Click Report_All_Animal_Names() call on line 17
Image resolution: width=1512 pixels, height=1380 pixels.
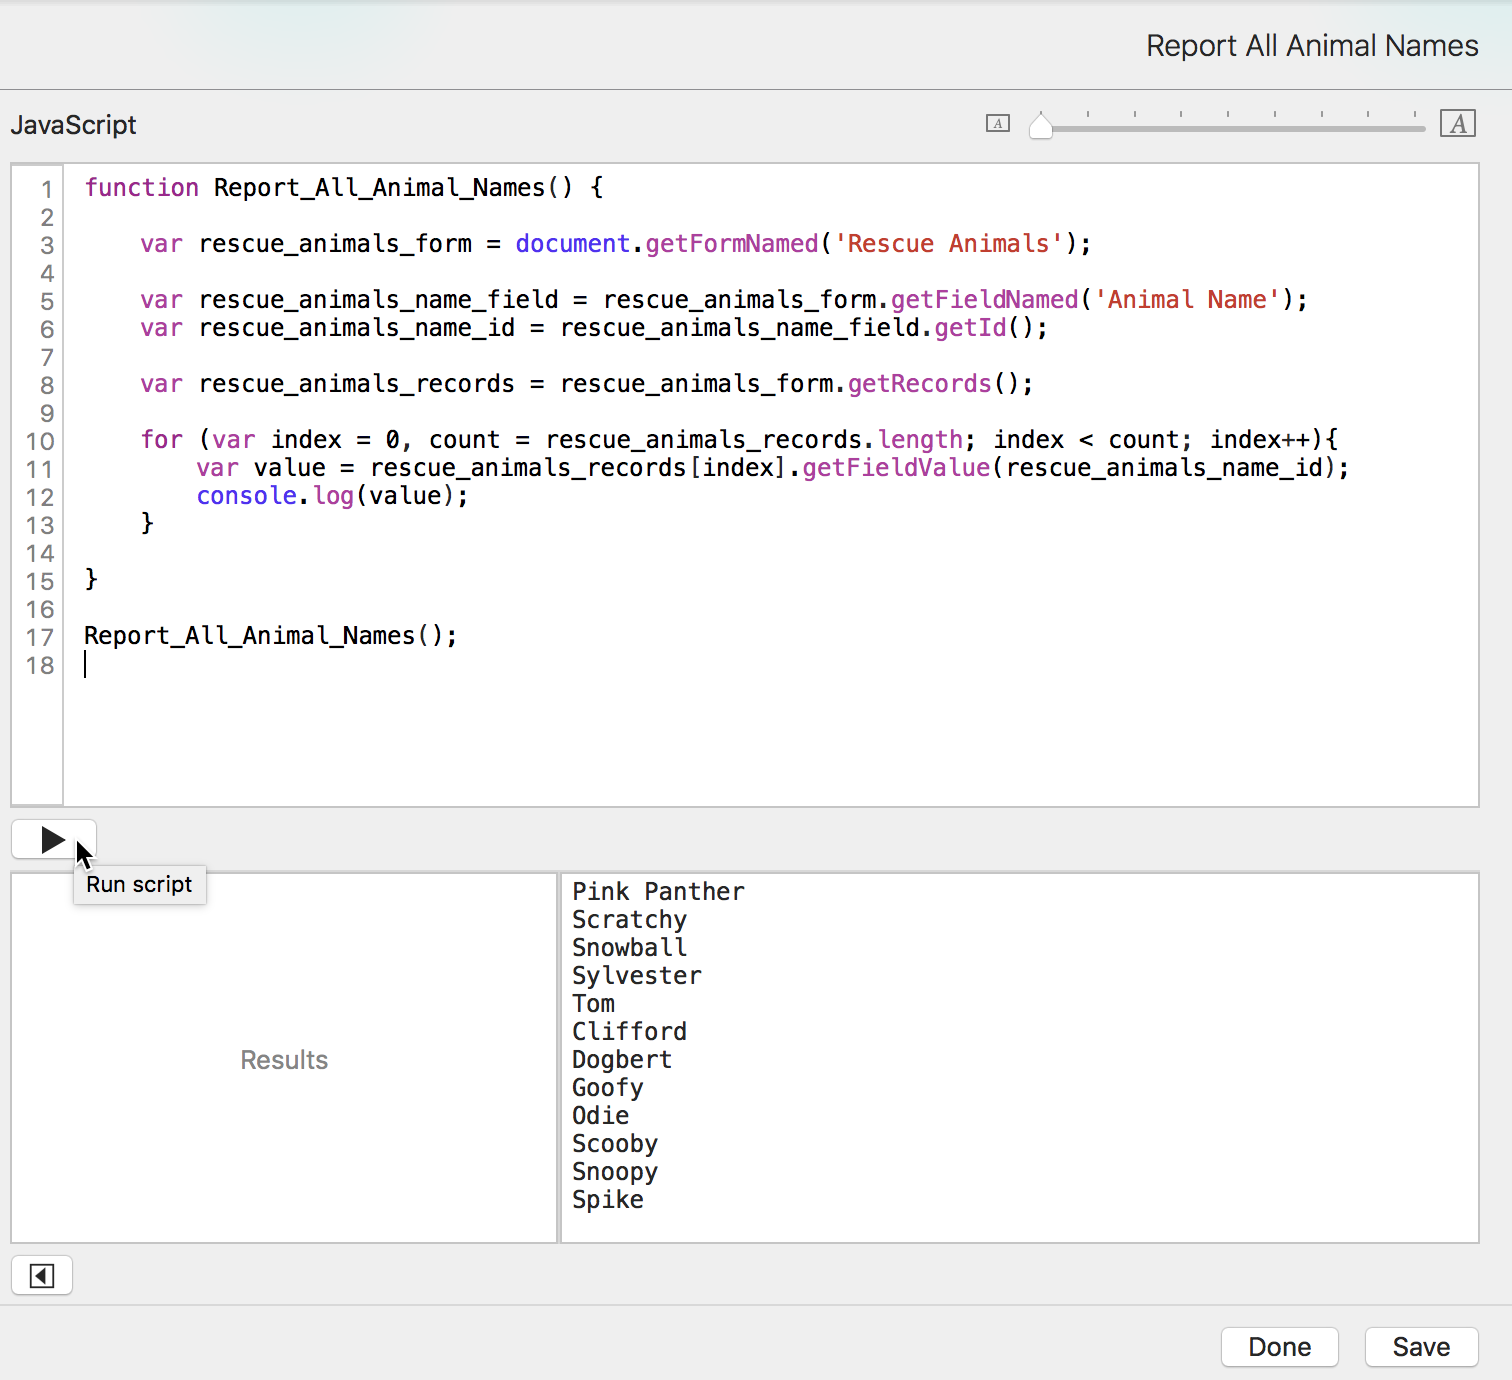(x=270, y=636)
